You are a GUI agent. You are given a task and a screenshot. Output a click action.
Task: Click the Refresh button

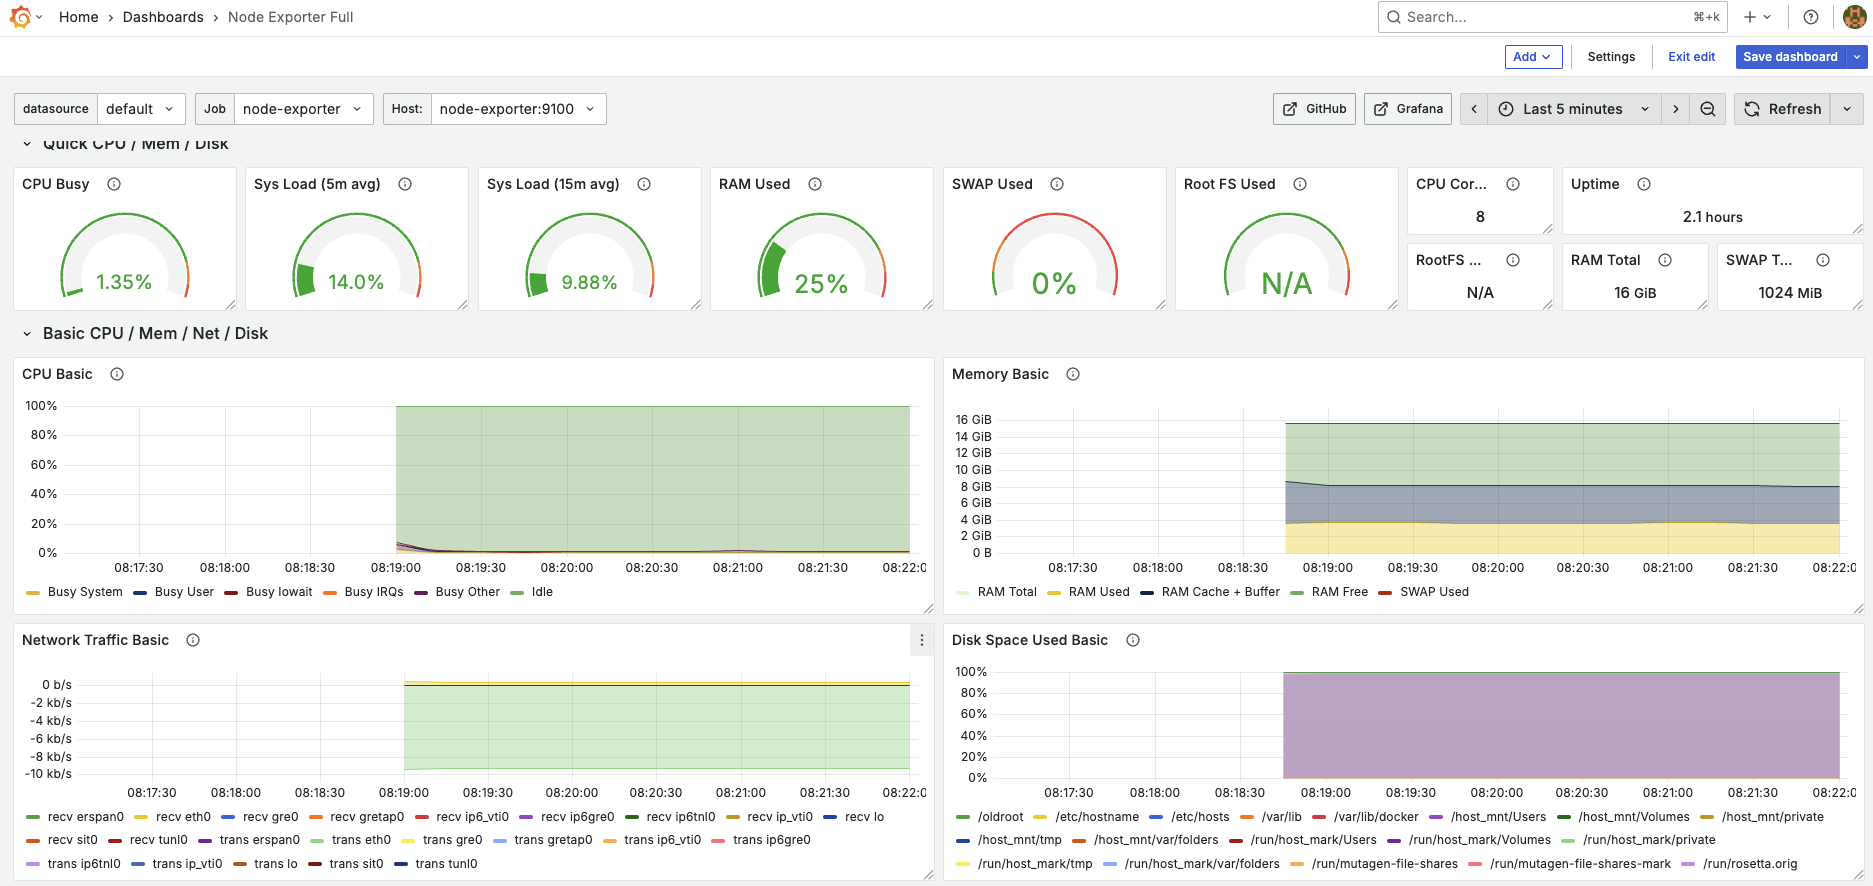(x=1782, y=109)
